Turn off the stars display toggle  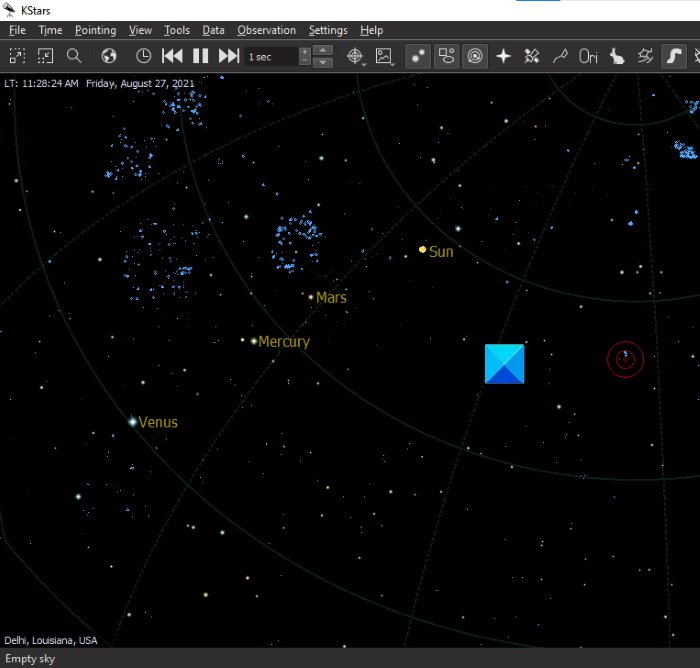coord(419,56)
